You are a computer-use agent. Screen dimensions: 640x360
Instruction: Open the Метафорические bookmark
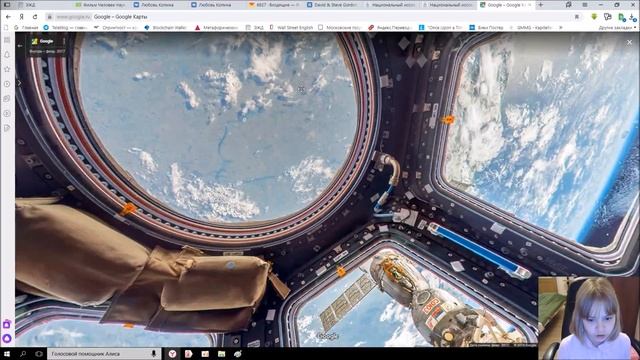click(x=217, y=28)
